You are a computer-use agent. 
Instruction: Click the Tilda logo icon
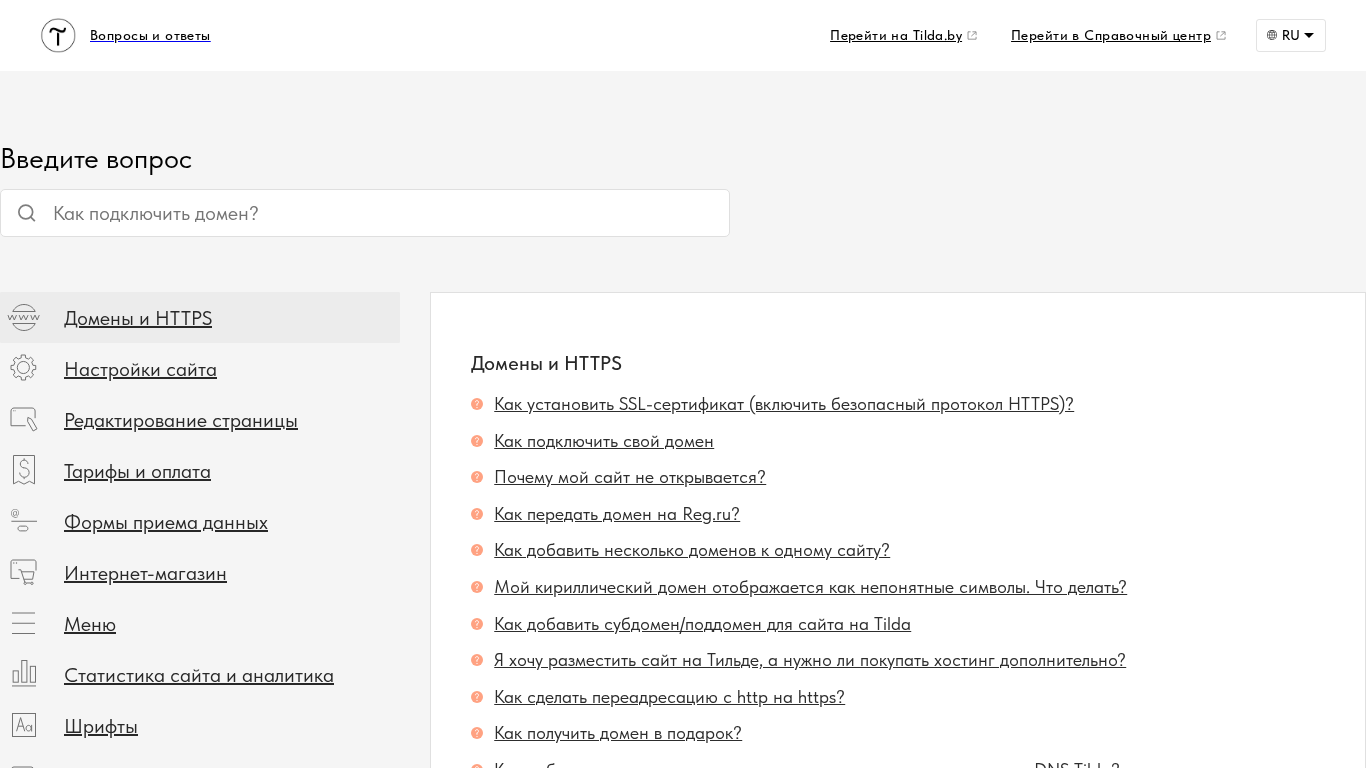pyautogui.click(x=58, y=36)
